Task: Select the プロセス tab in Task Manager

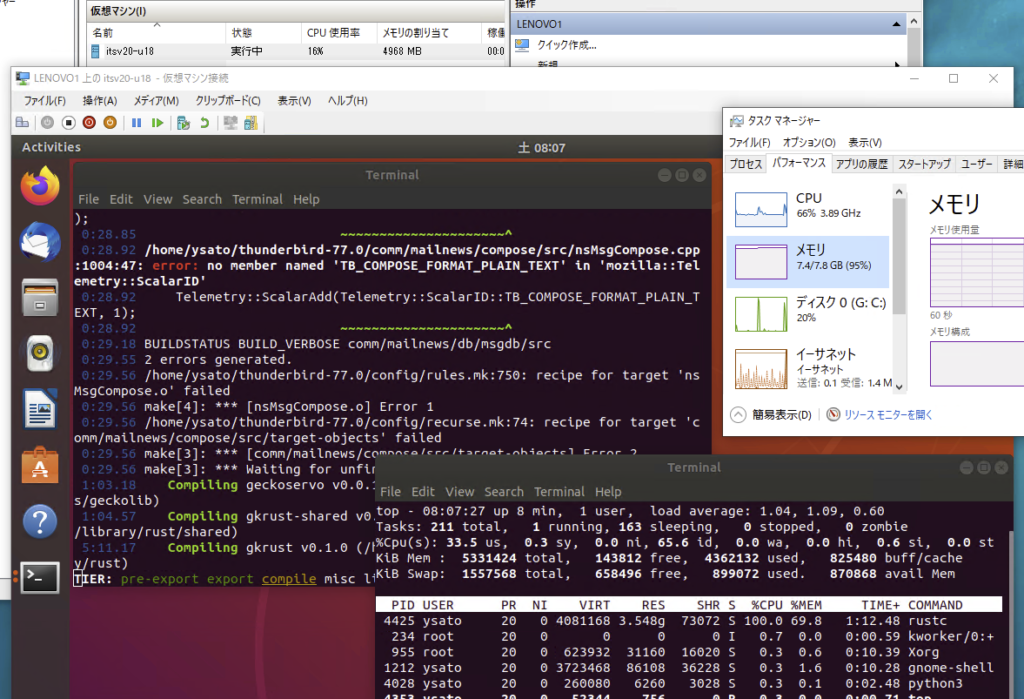Action: coord(746,164)
